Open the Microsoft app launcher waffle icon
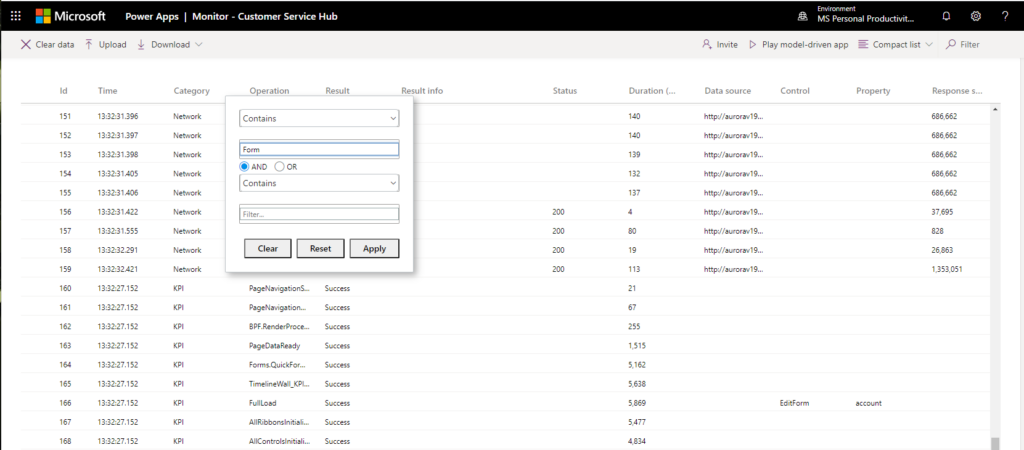Viewport: 1024px width, 450px height. click(x=16, y=16)
